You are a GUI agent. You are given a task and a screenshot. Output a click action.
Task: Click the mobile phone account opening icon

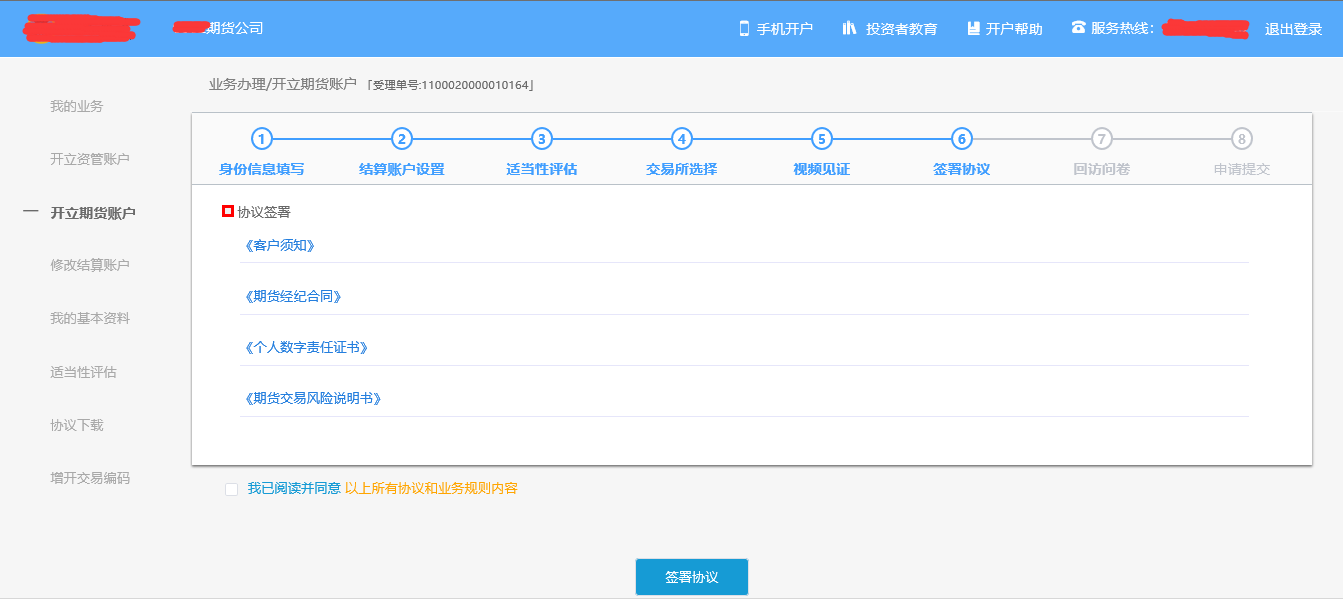(744, 28)
